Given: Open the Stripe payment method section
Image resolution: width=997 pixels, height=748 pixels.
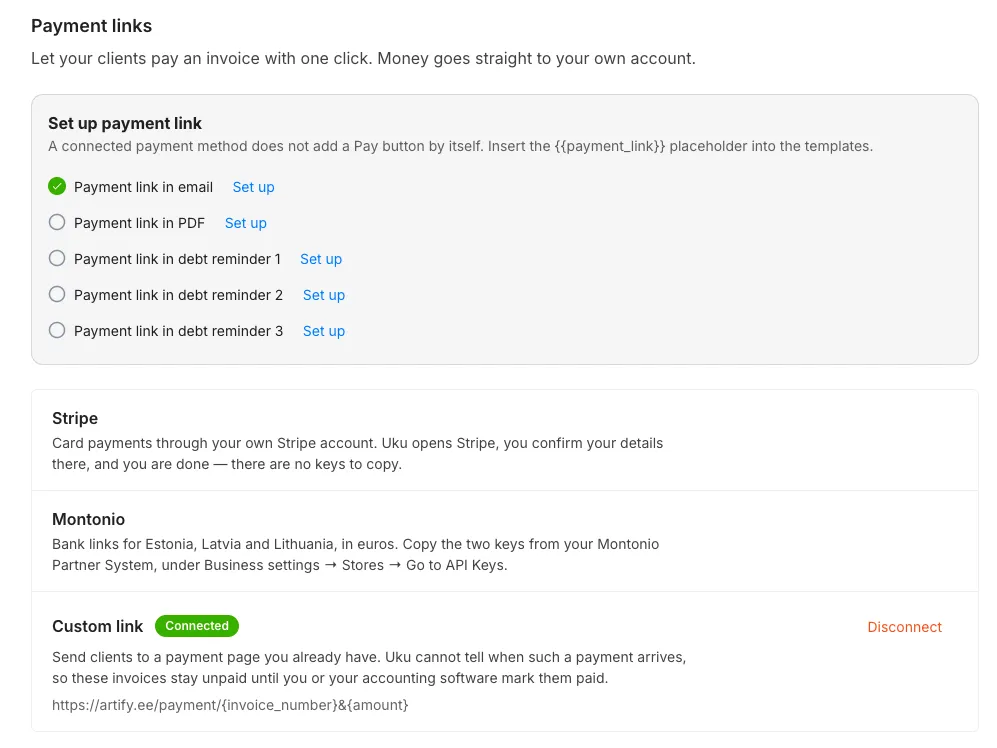Looking at the screenshot, I should [505, 440].
